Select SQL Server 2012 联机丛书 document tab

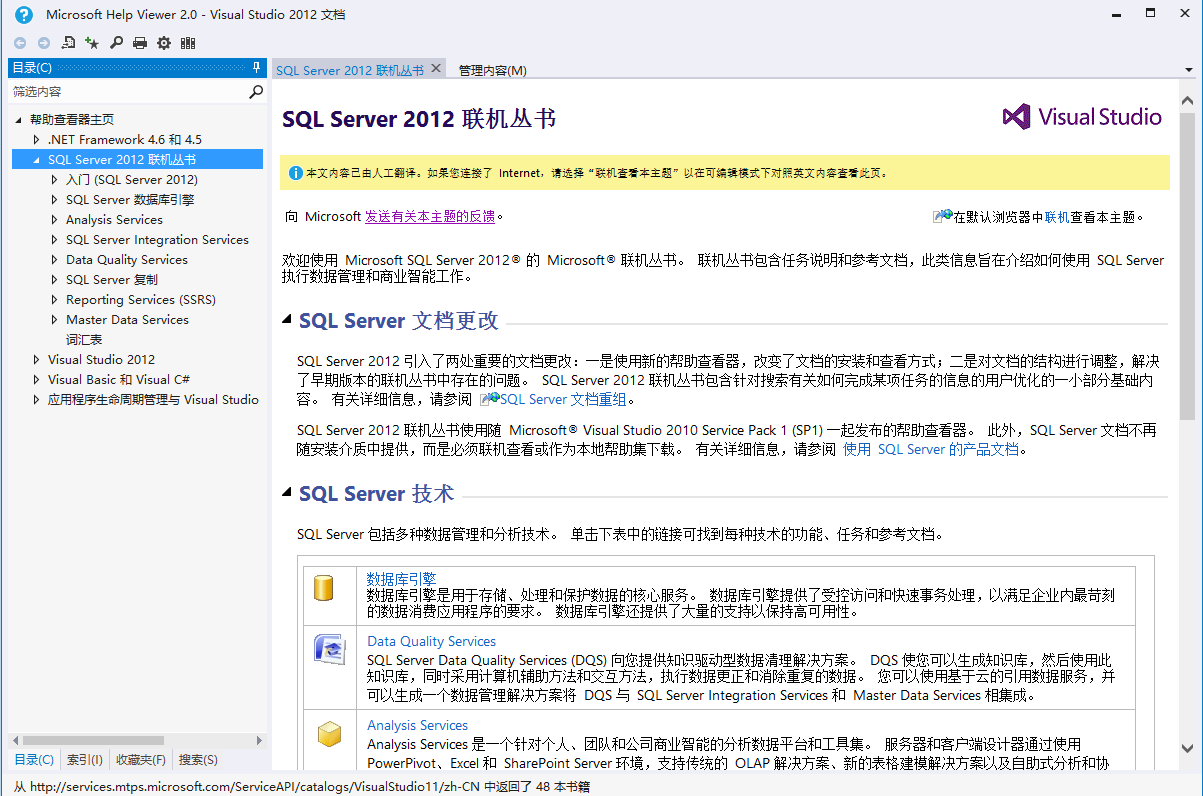coord(350,70)
